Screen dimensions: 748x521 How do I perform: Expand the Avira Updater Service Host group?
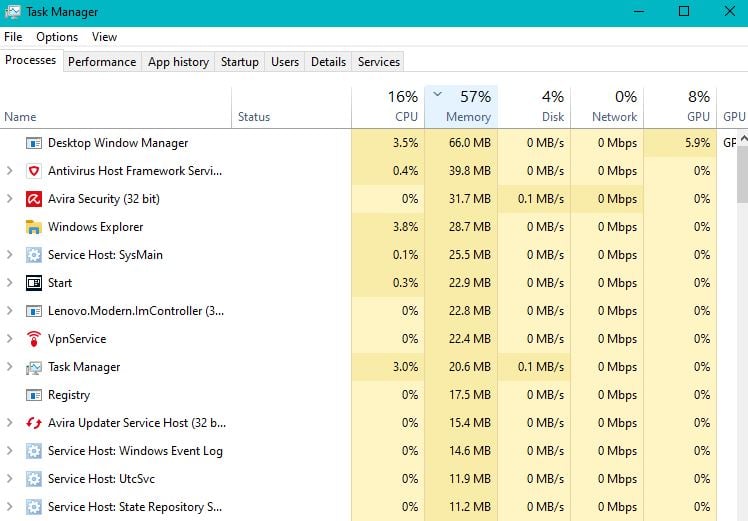pos(10,422)
